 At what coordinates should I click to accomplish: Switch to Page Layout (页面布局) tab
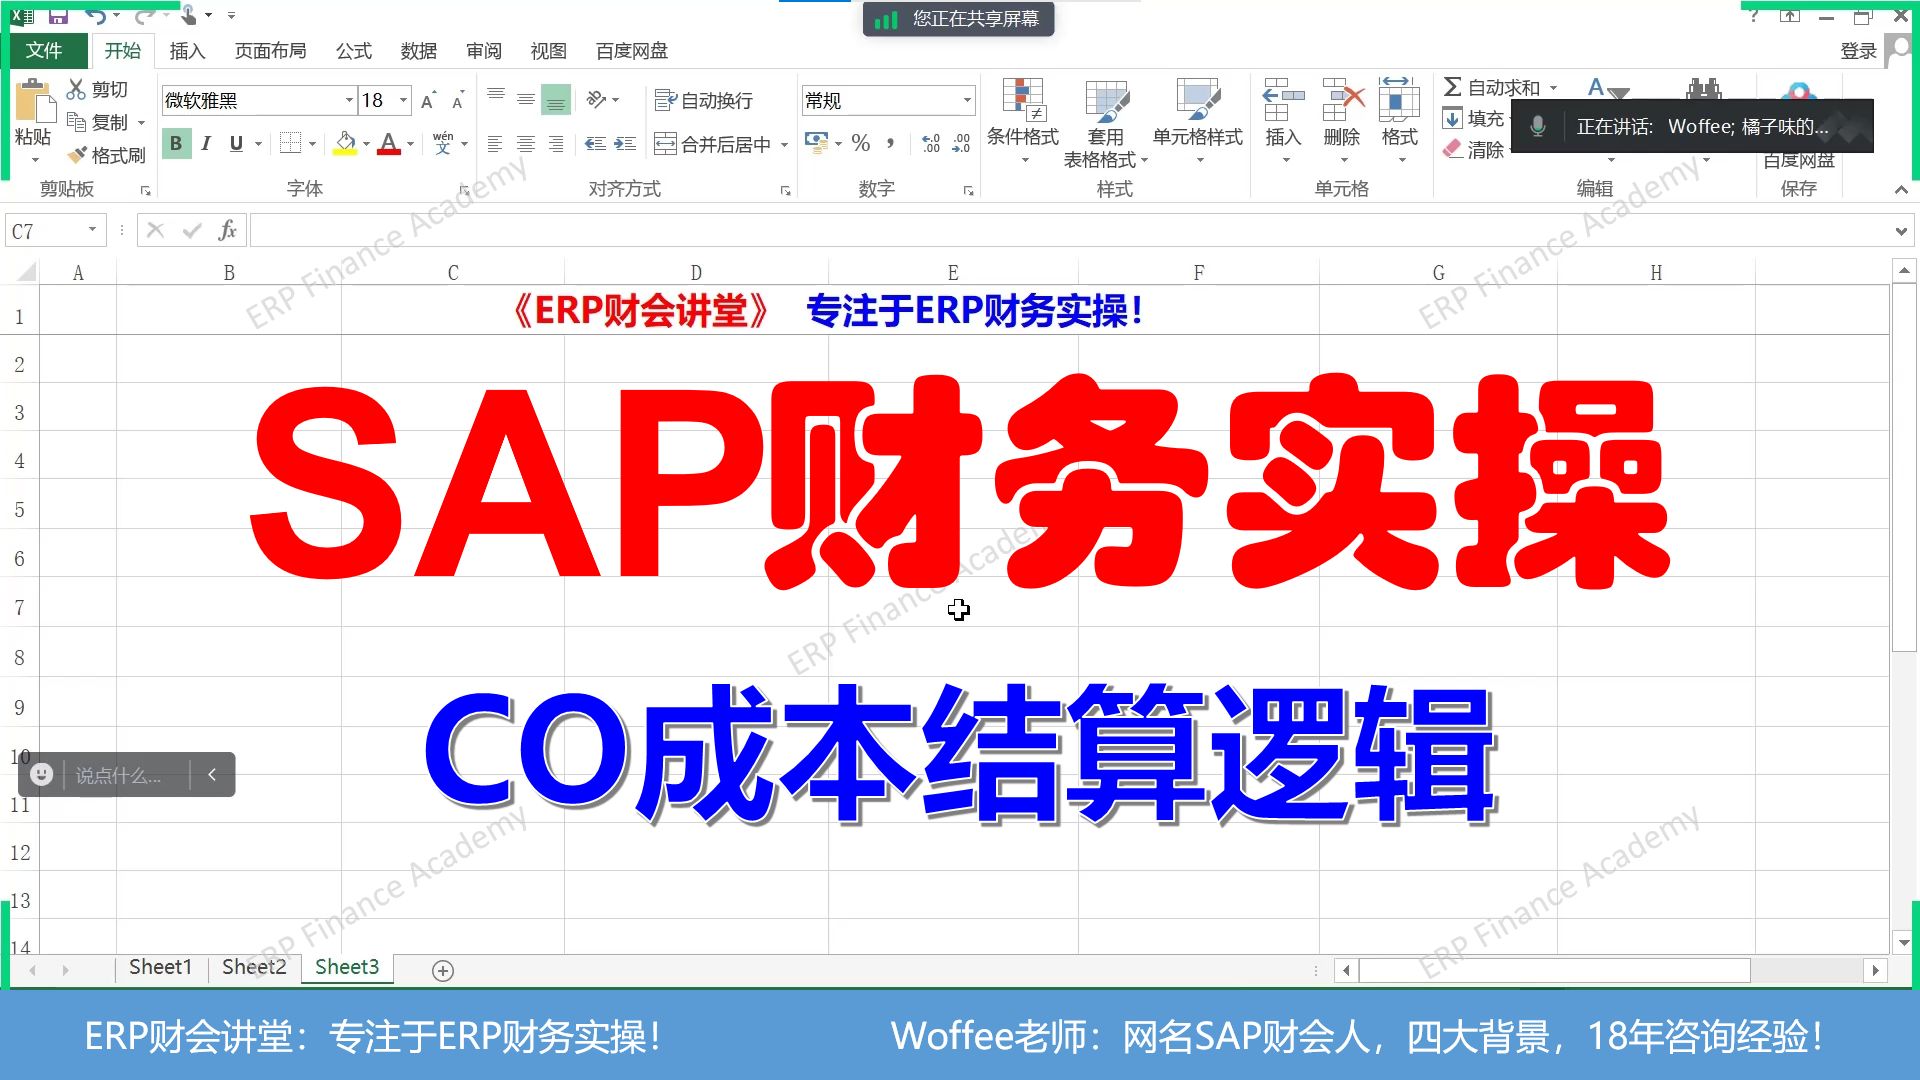[270, 51]
